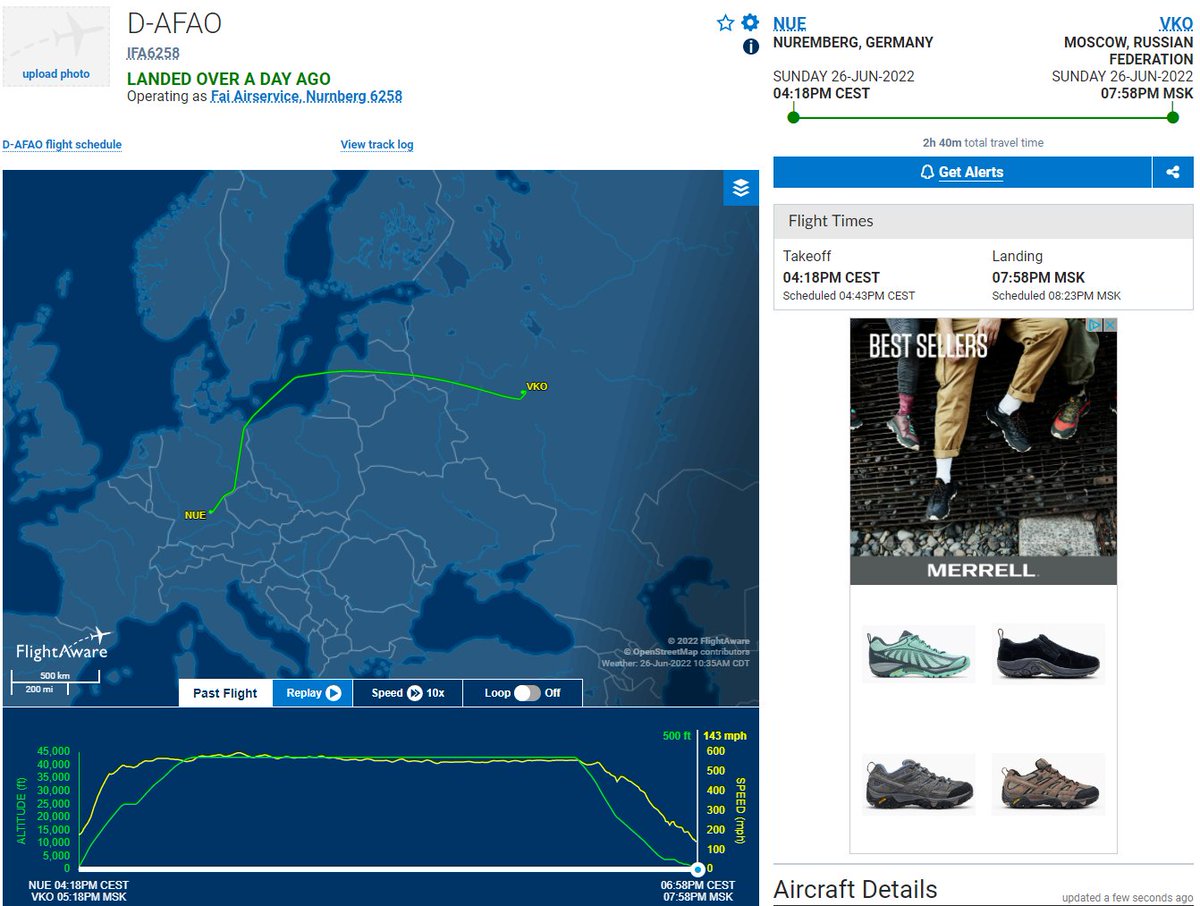The image size is (1200, 906).
Task: Open the settings gear icon
Action: tap(750, 23)
